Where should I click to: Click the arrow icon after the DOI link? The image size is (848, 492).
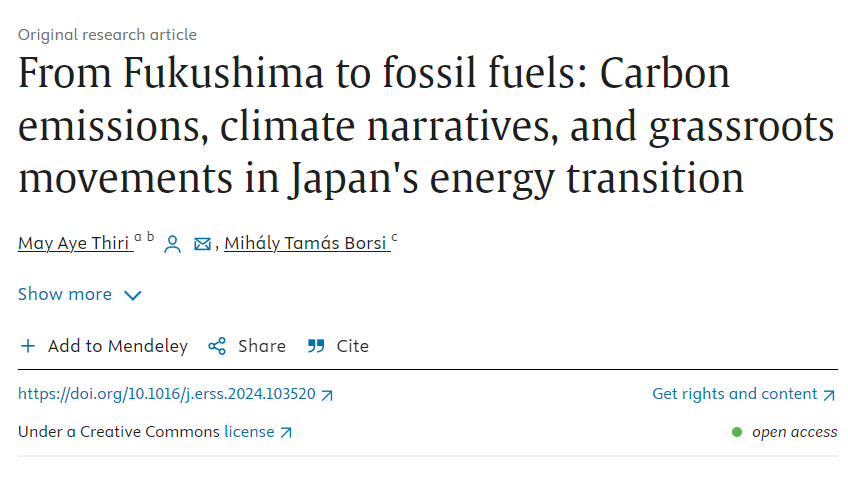327,395
